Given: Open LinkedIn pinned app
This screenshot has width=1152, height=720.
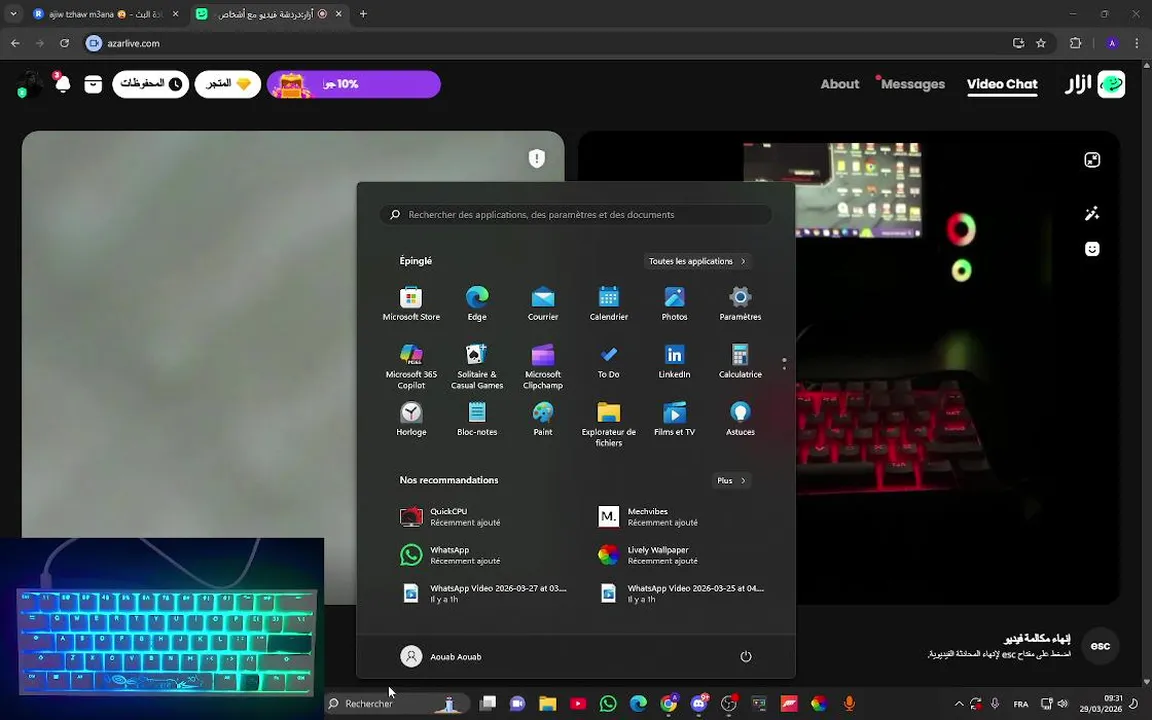Looking at the screenshot, I should tap(674, 361).
